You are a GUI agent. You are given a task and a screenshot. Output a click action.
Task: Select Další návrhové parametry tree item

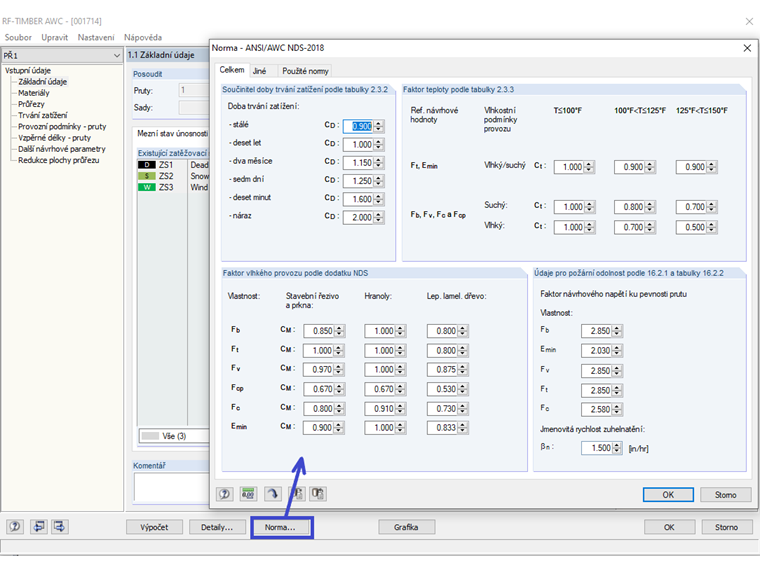(62, 148)
